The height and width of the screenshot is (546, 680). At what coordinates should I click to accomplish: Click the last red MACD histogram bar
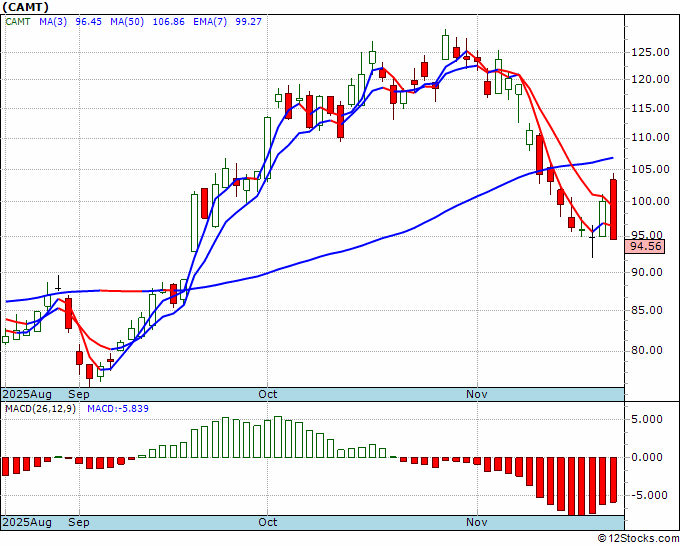point(613,480)
